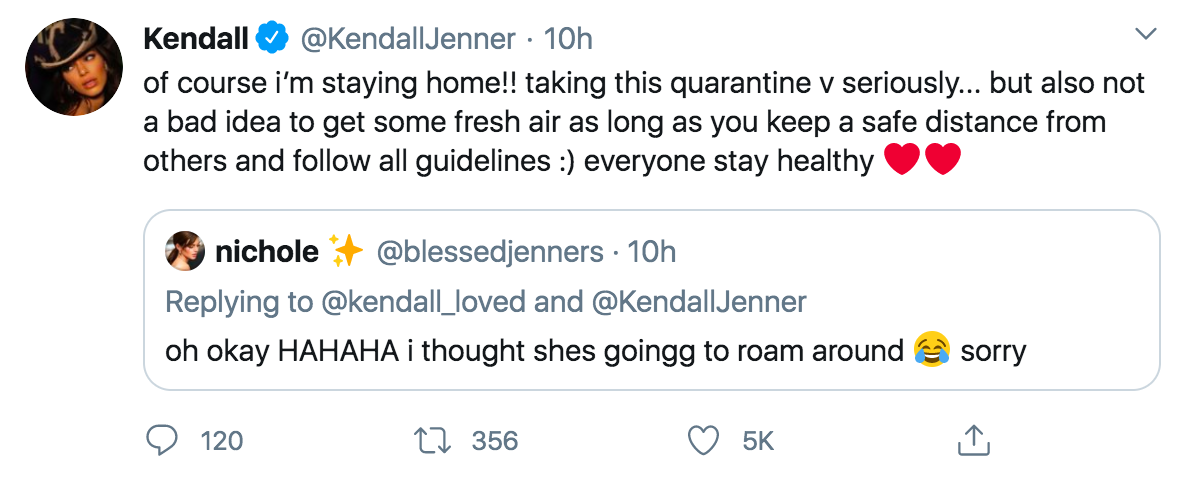Click nichole's small avatar in quoted tweet

point(185,251)
